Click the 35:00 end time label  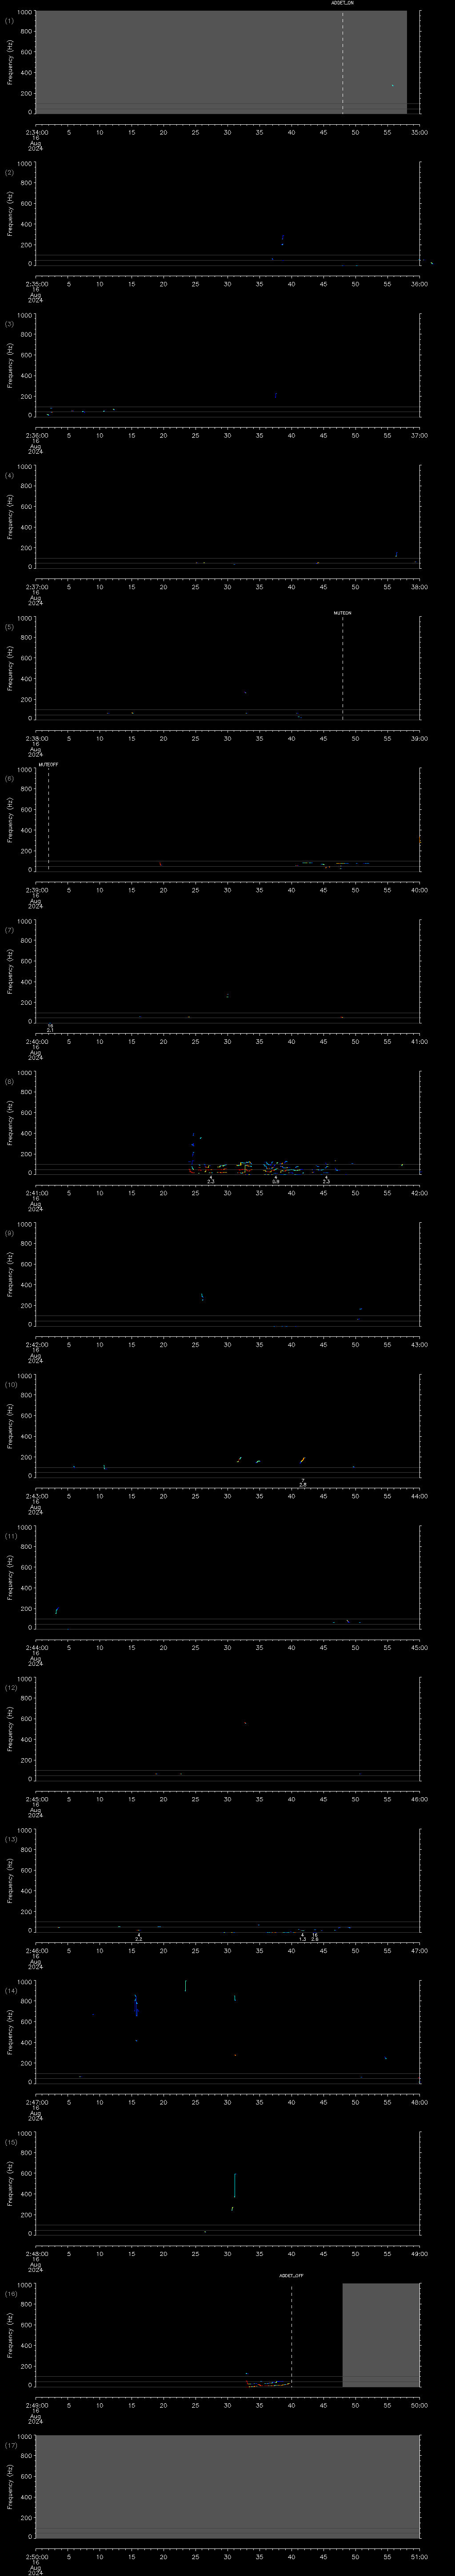pyautogui.click(x=420, y=132)
